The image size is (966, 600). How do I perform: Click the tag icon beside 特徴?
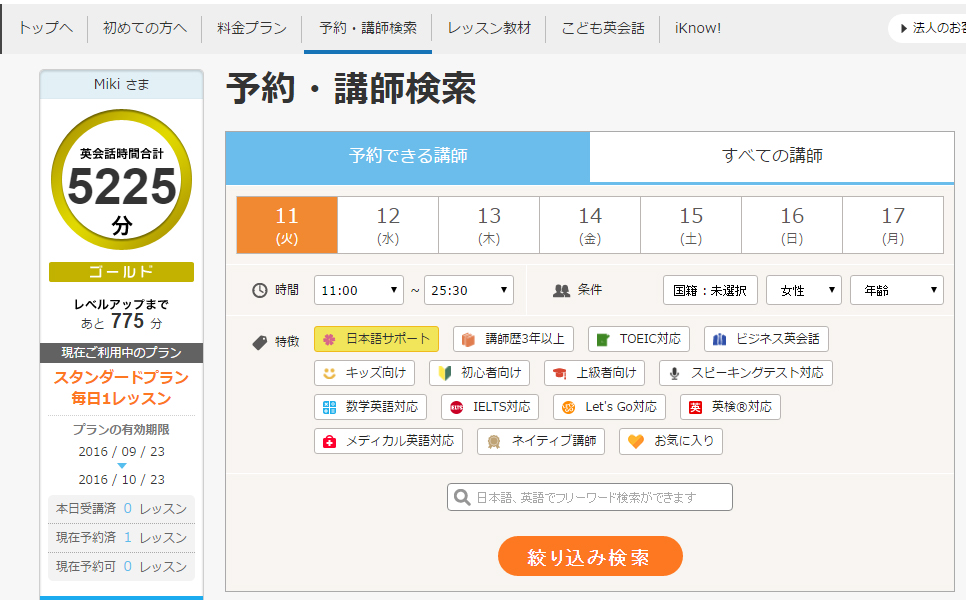point(259,342)
